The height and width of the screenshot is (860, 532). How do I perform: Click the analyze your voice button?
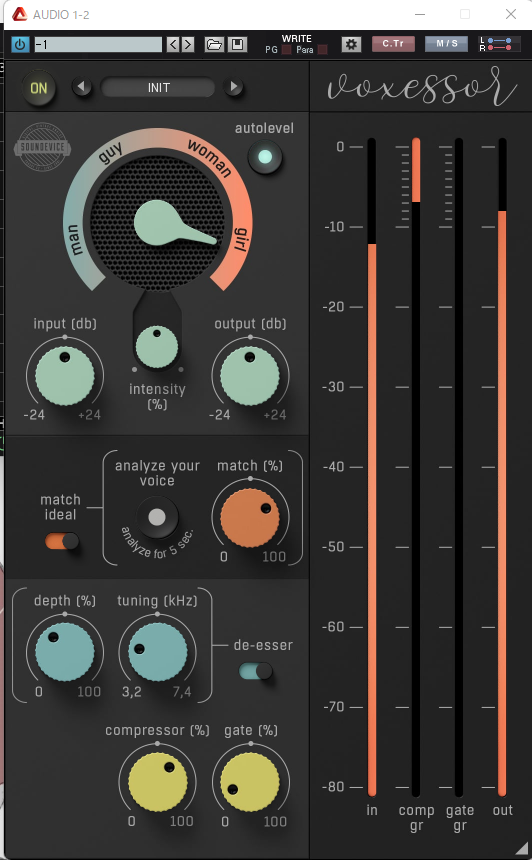pos(157,517)
